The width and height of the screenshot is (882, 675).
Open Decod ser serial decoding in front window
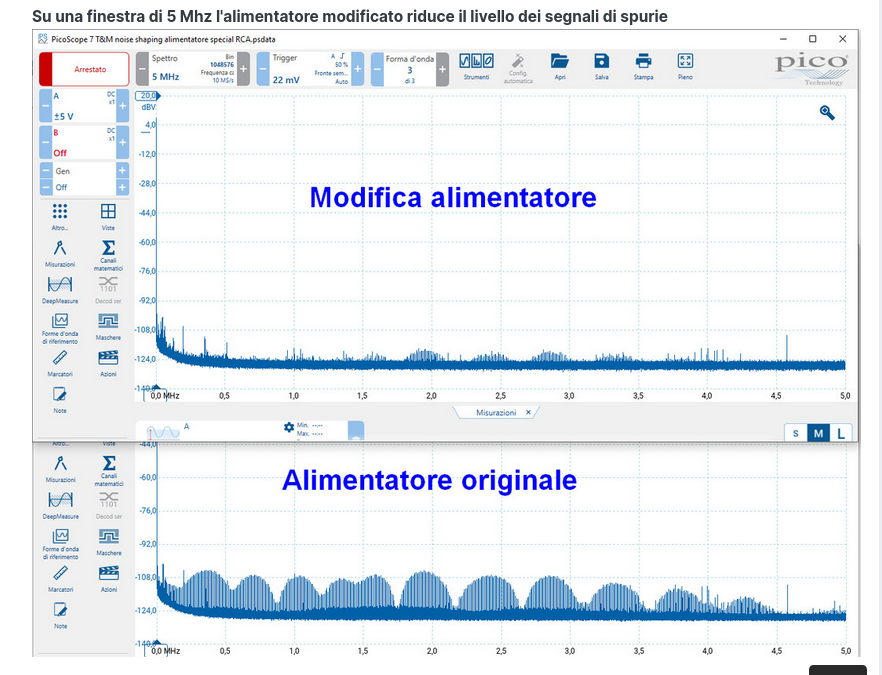(x=108, y=290)
